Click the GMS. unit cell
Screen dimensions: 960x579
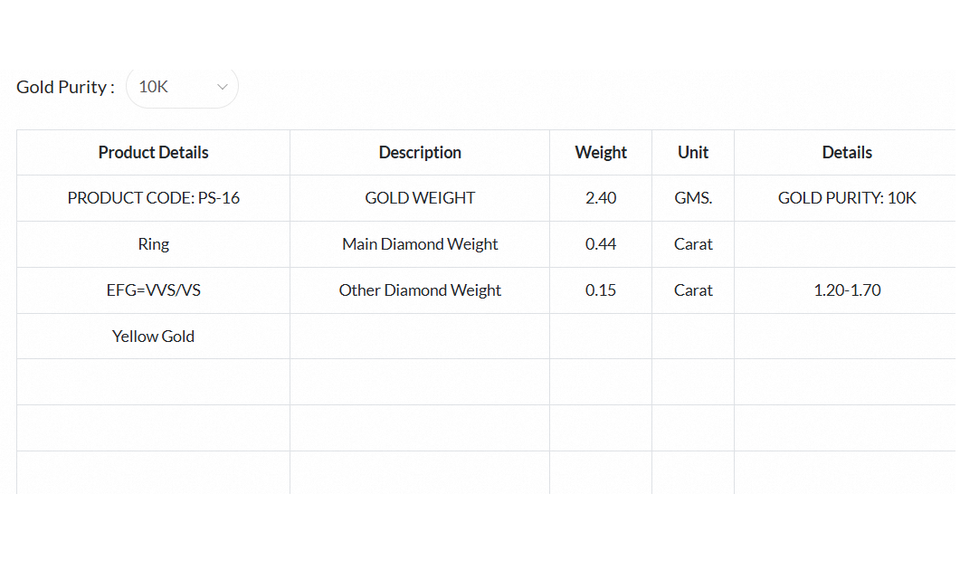(x=693, y=198)
